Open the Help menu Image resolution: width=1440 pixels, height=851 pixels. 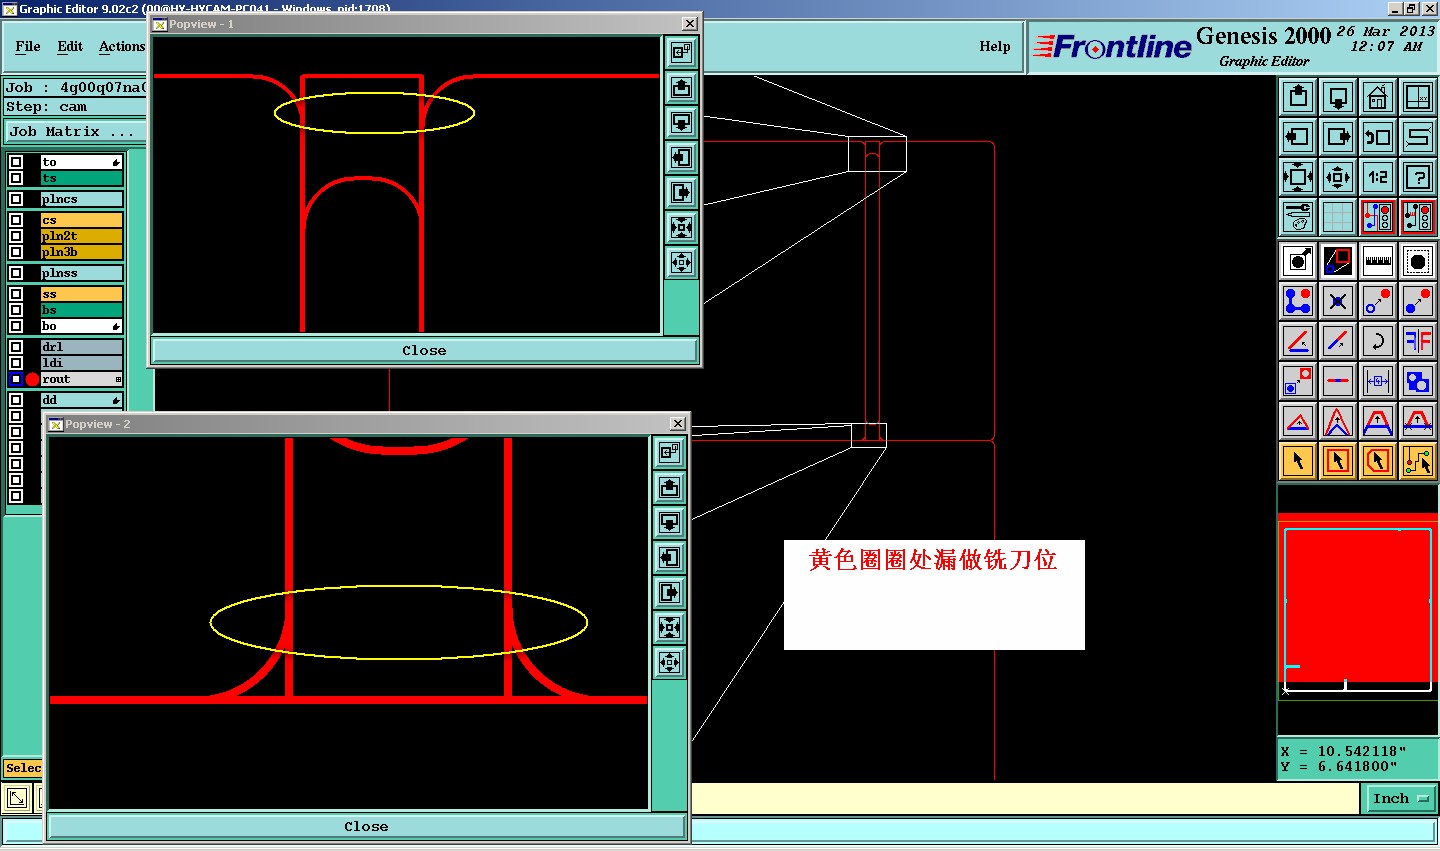pyautogui.click(x=994, y=46)
